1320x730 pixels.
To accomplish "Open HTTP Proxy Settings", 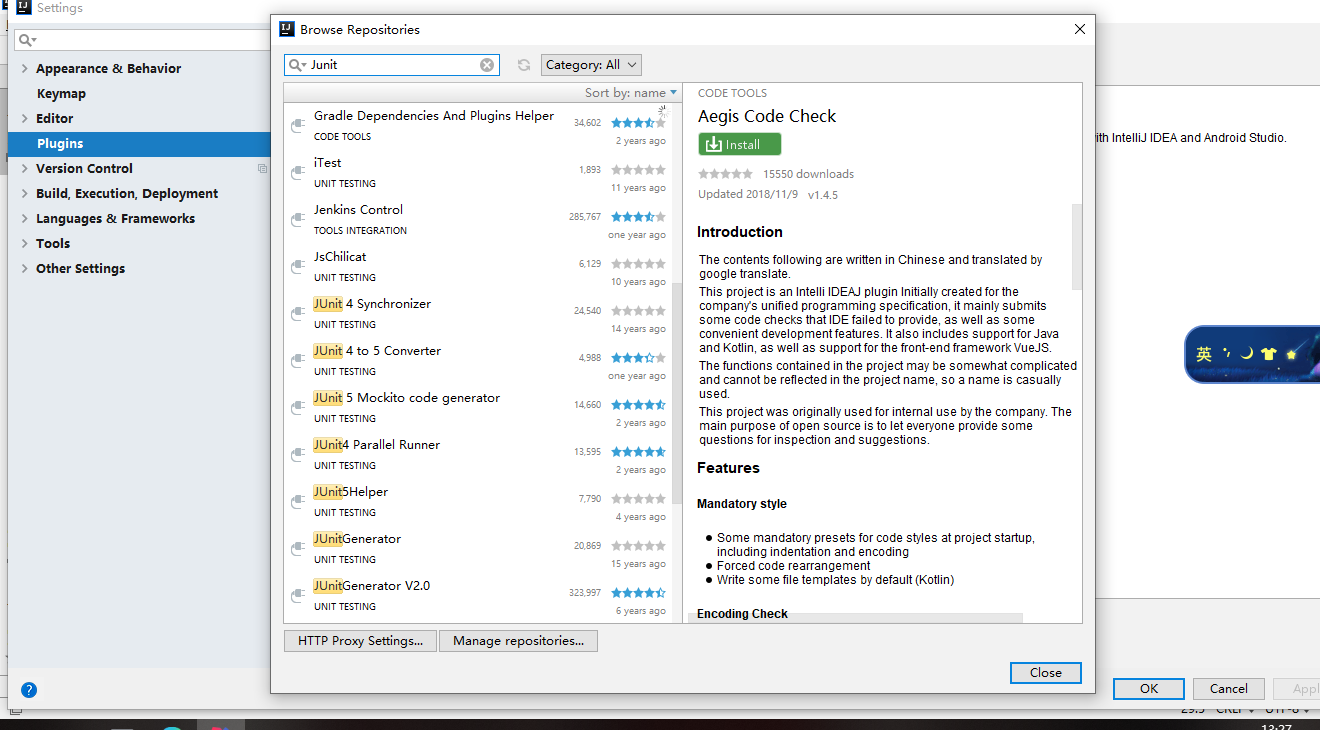I will pyautogui.click(x=359, y=640).
